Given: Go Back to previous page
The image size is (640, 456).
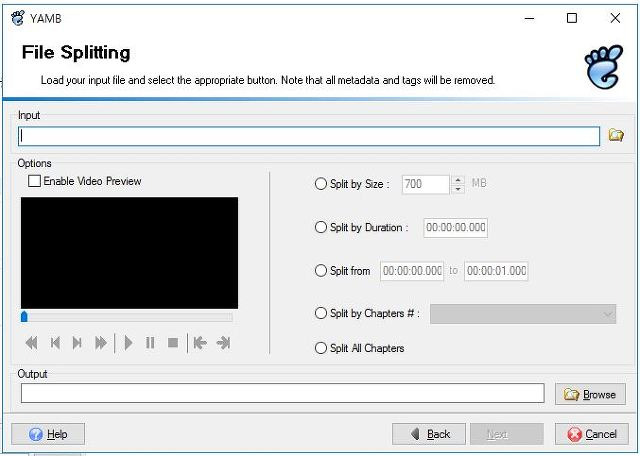Looking at the screenshot, I should (429, 434).
